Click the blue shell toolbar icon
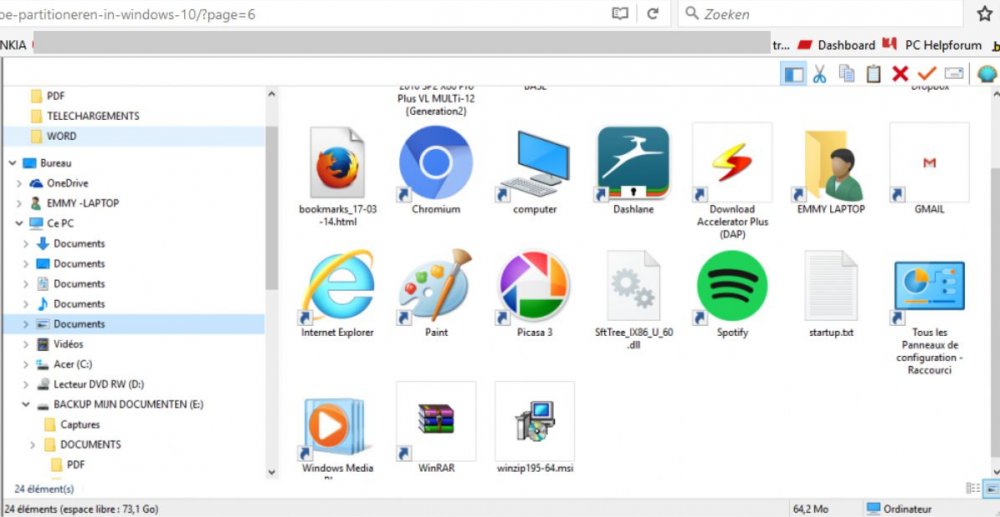 click(x=987, y=74)
